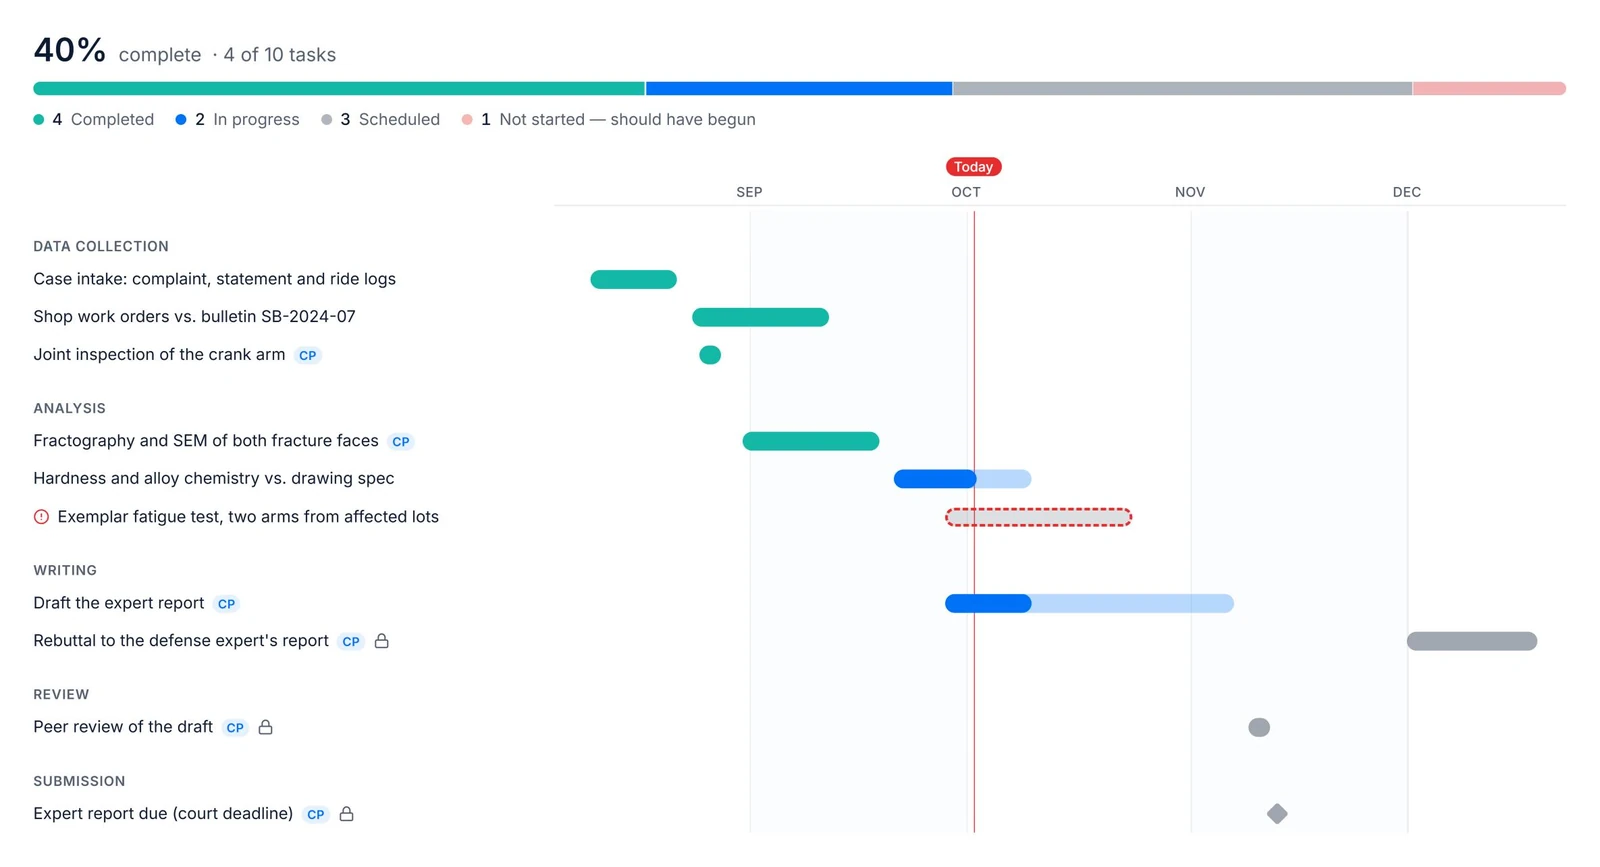Viewport: 1600px width, 867px height.
Task: Click the warning icon beside Exemplar fatigue test
Action: click(x=41, y=517)
